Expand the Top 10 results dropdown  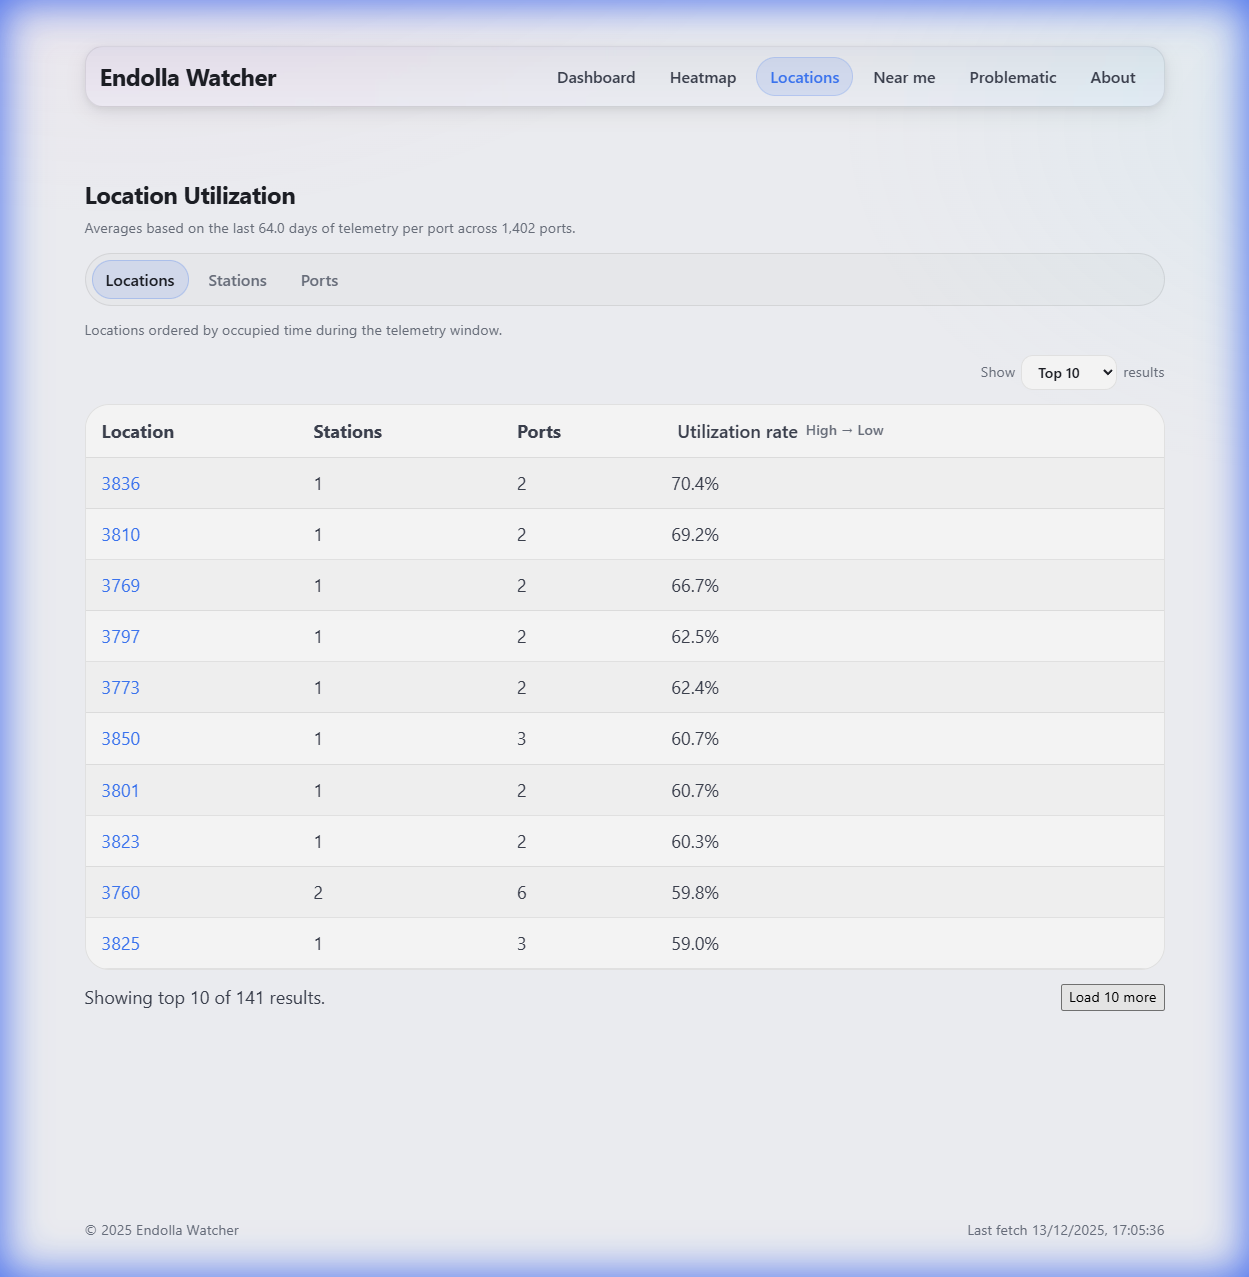[1068, 373]
